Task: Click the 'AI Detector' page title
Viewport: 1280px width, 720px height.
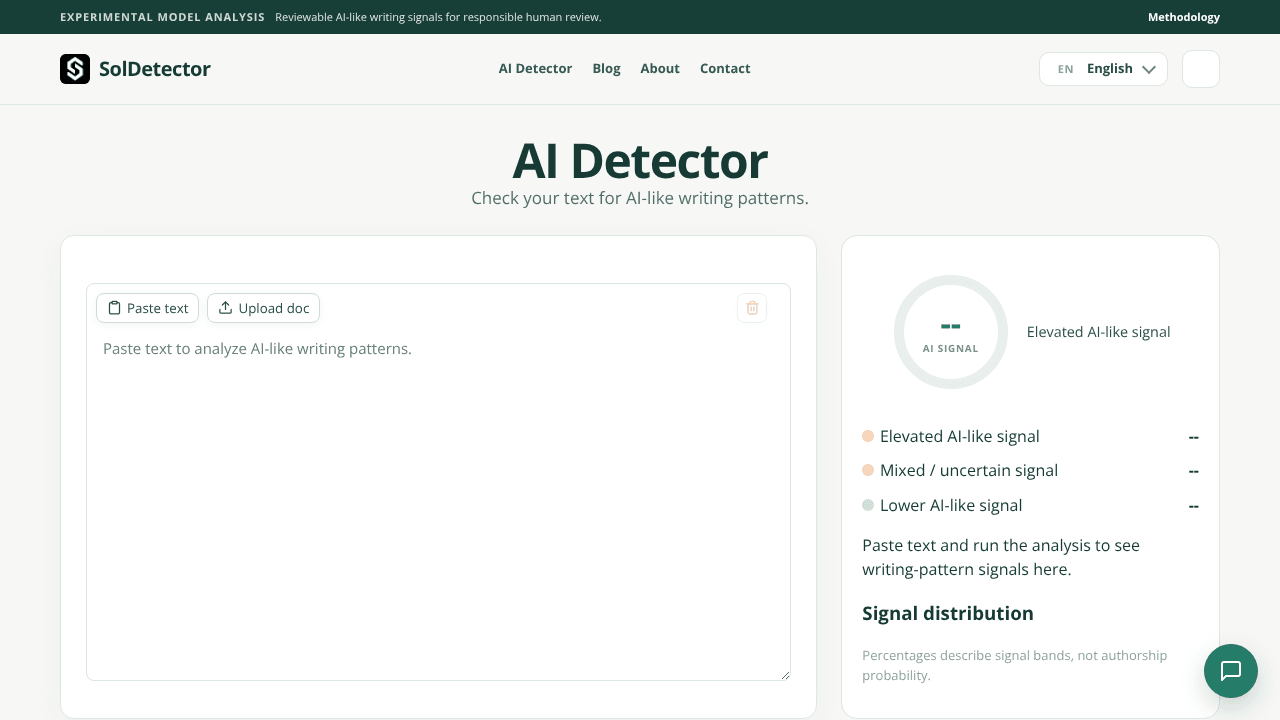Action: pos(640,160)
